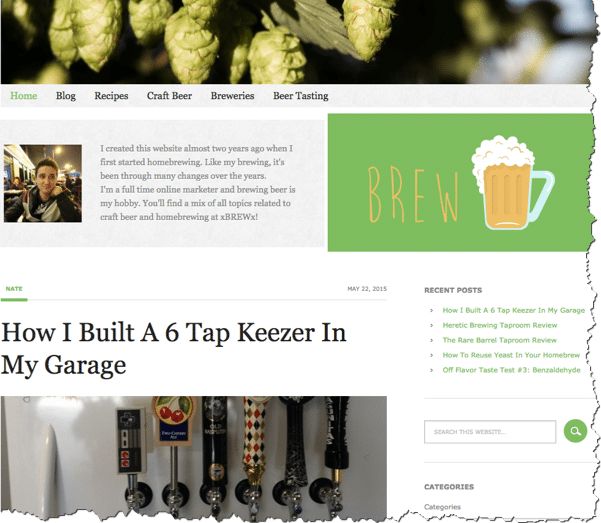
Task: Open recent post How I Built A 6 Tap Keezer
Action: [x=514, y=310]
